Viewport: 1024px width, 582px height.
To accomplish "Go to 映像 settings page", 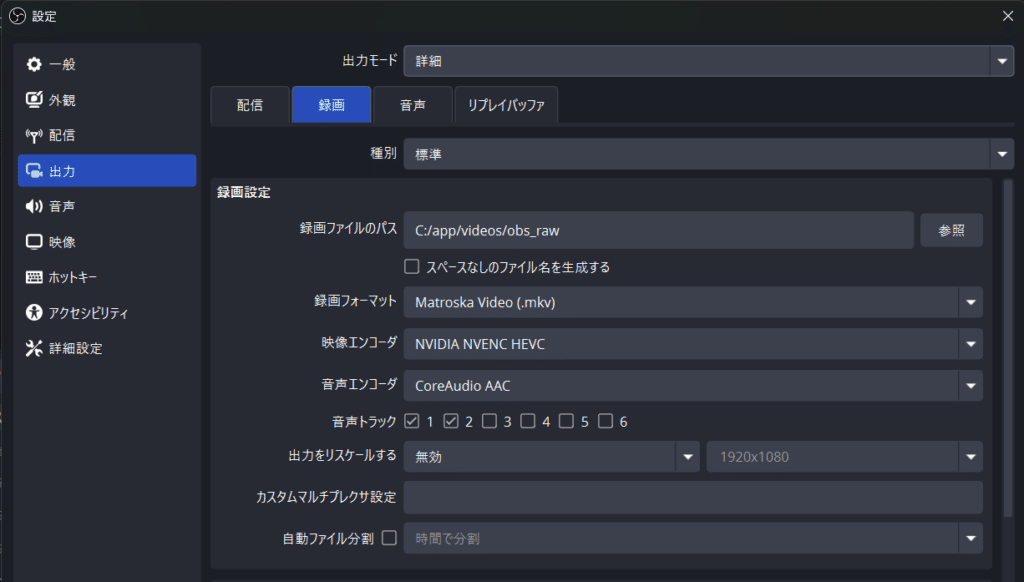I will [x=107, y=242].
